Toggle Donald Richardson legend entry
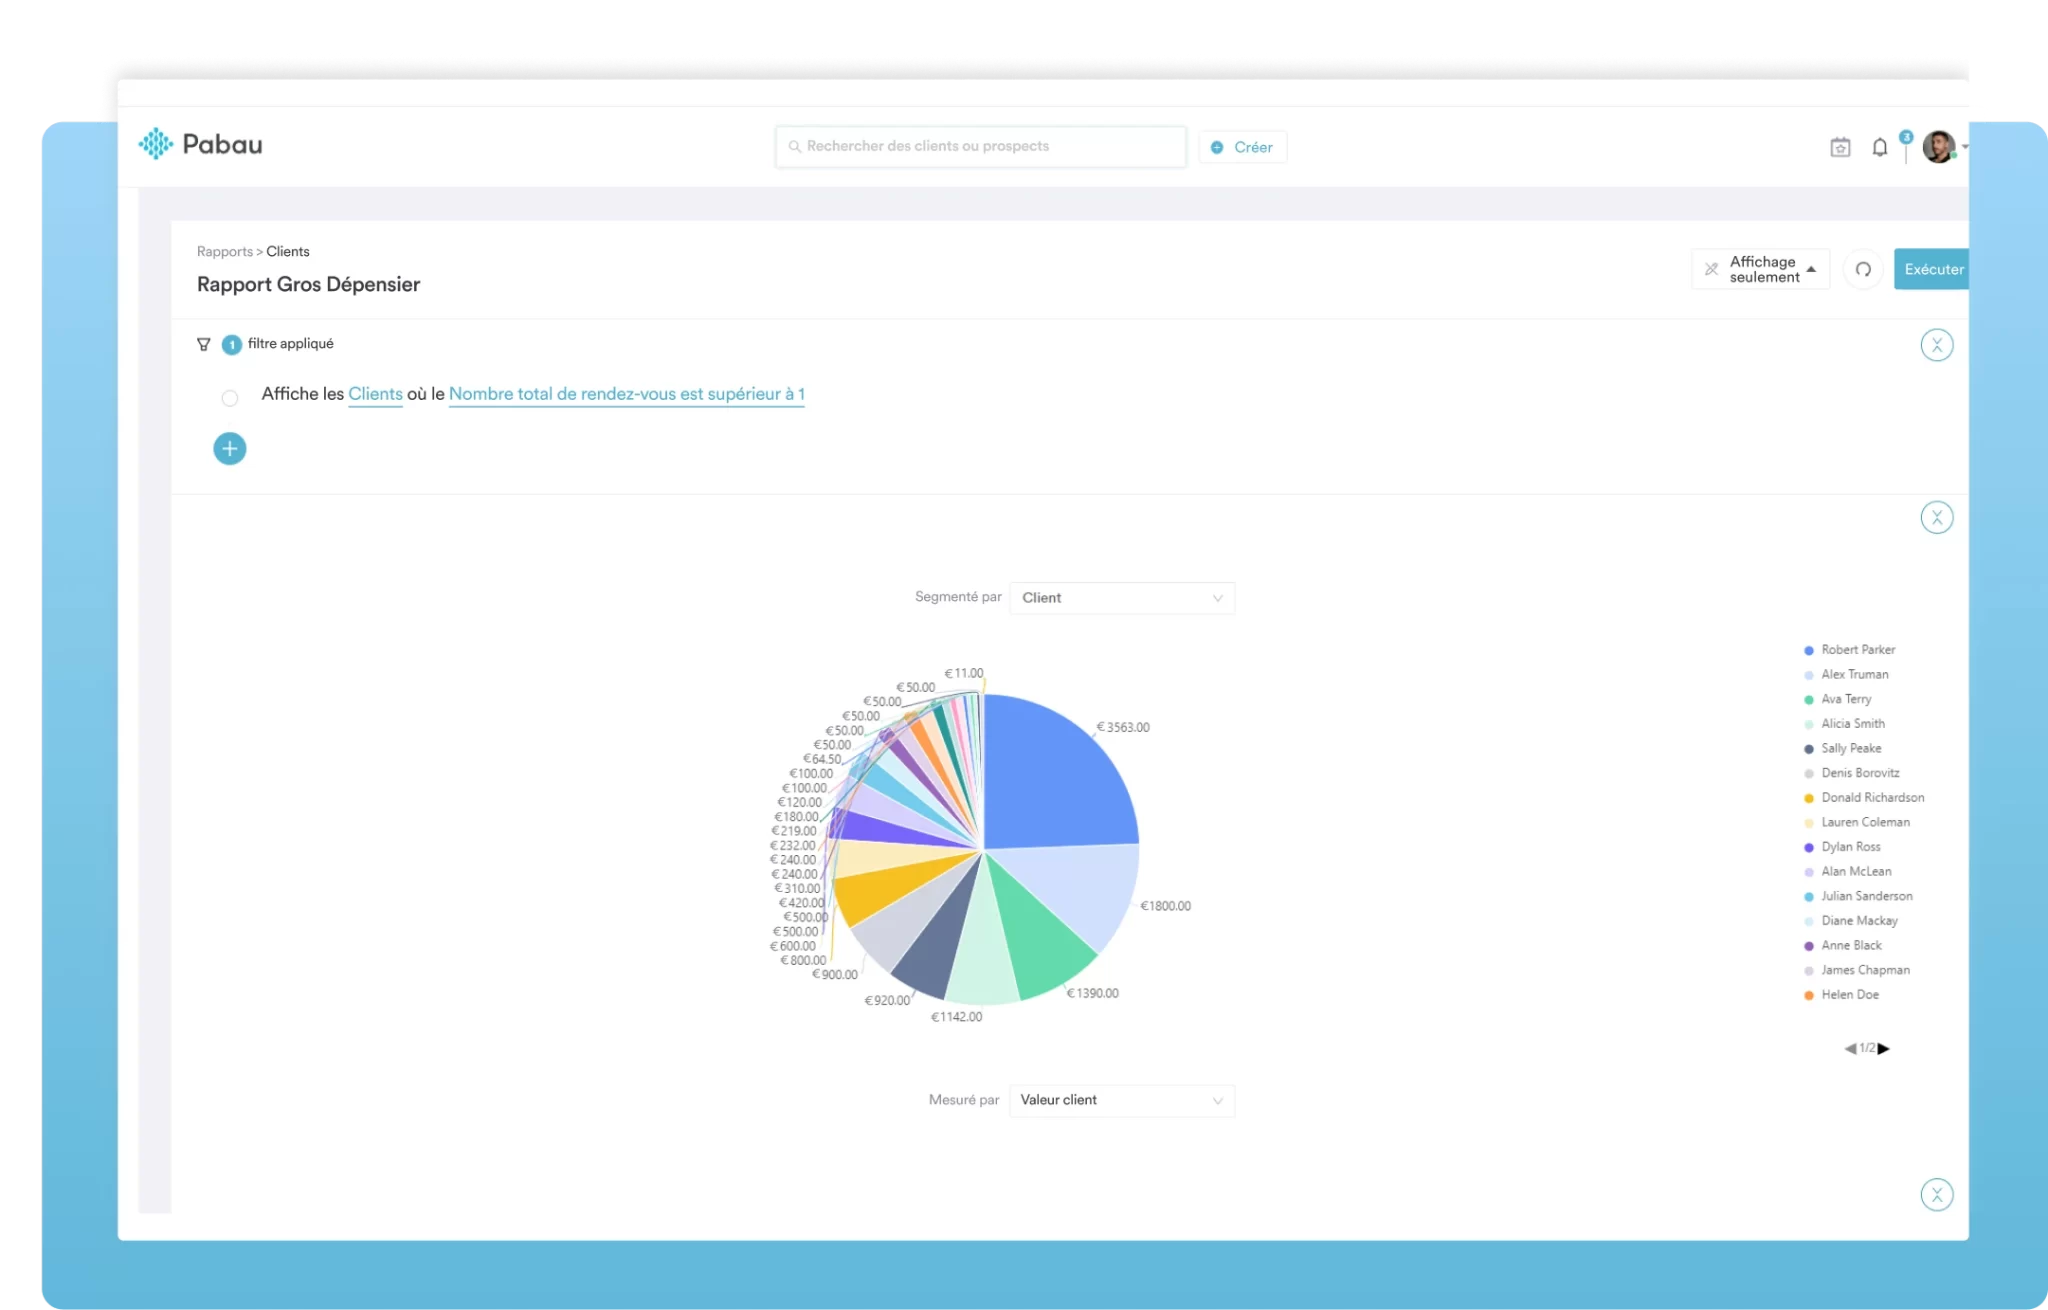 (x=1871, y=798)
